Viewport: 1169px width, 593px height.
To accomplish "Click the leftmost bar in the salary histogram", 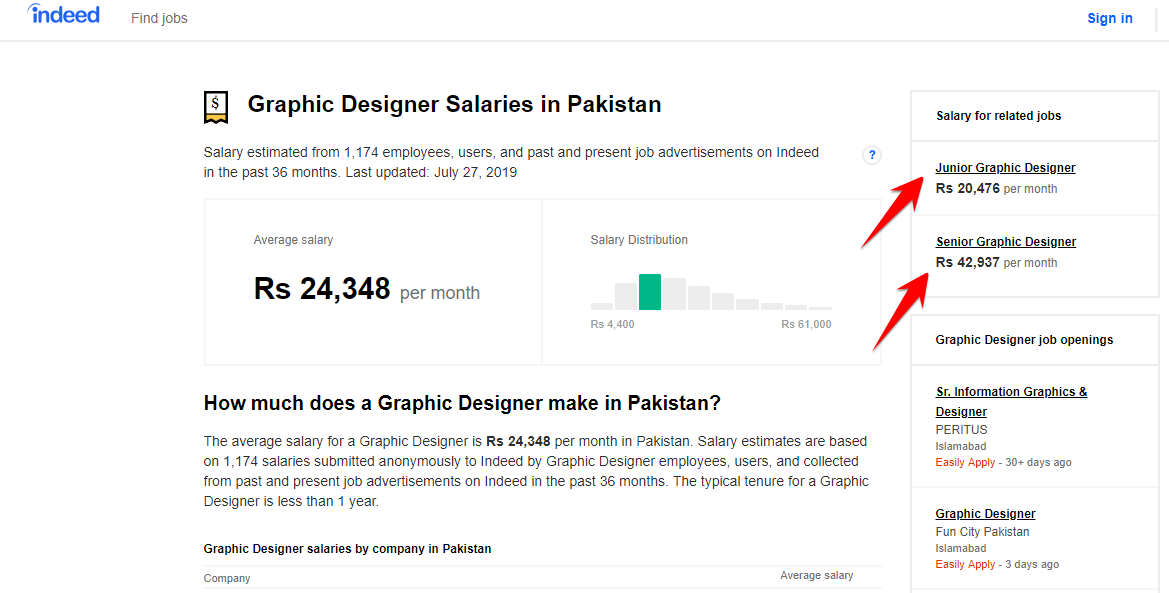I will 601,306.
